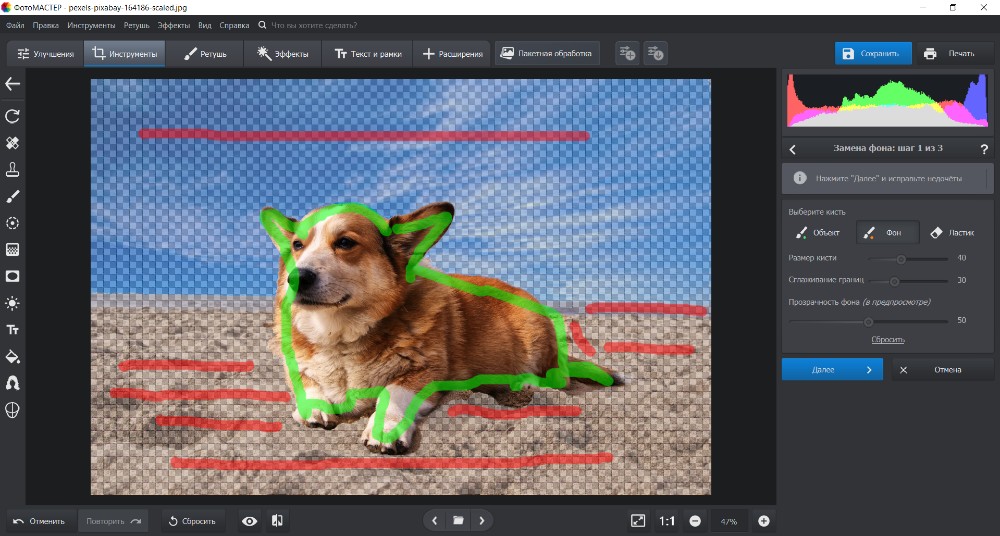The width and height of the screenshot is (1000, 536).
Task: Click the vignette tool icon
Action: pos(13,276)
